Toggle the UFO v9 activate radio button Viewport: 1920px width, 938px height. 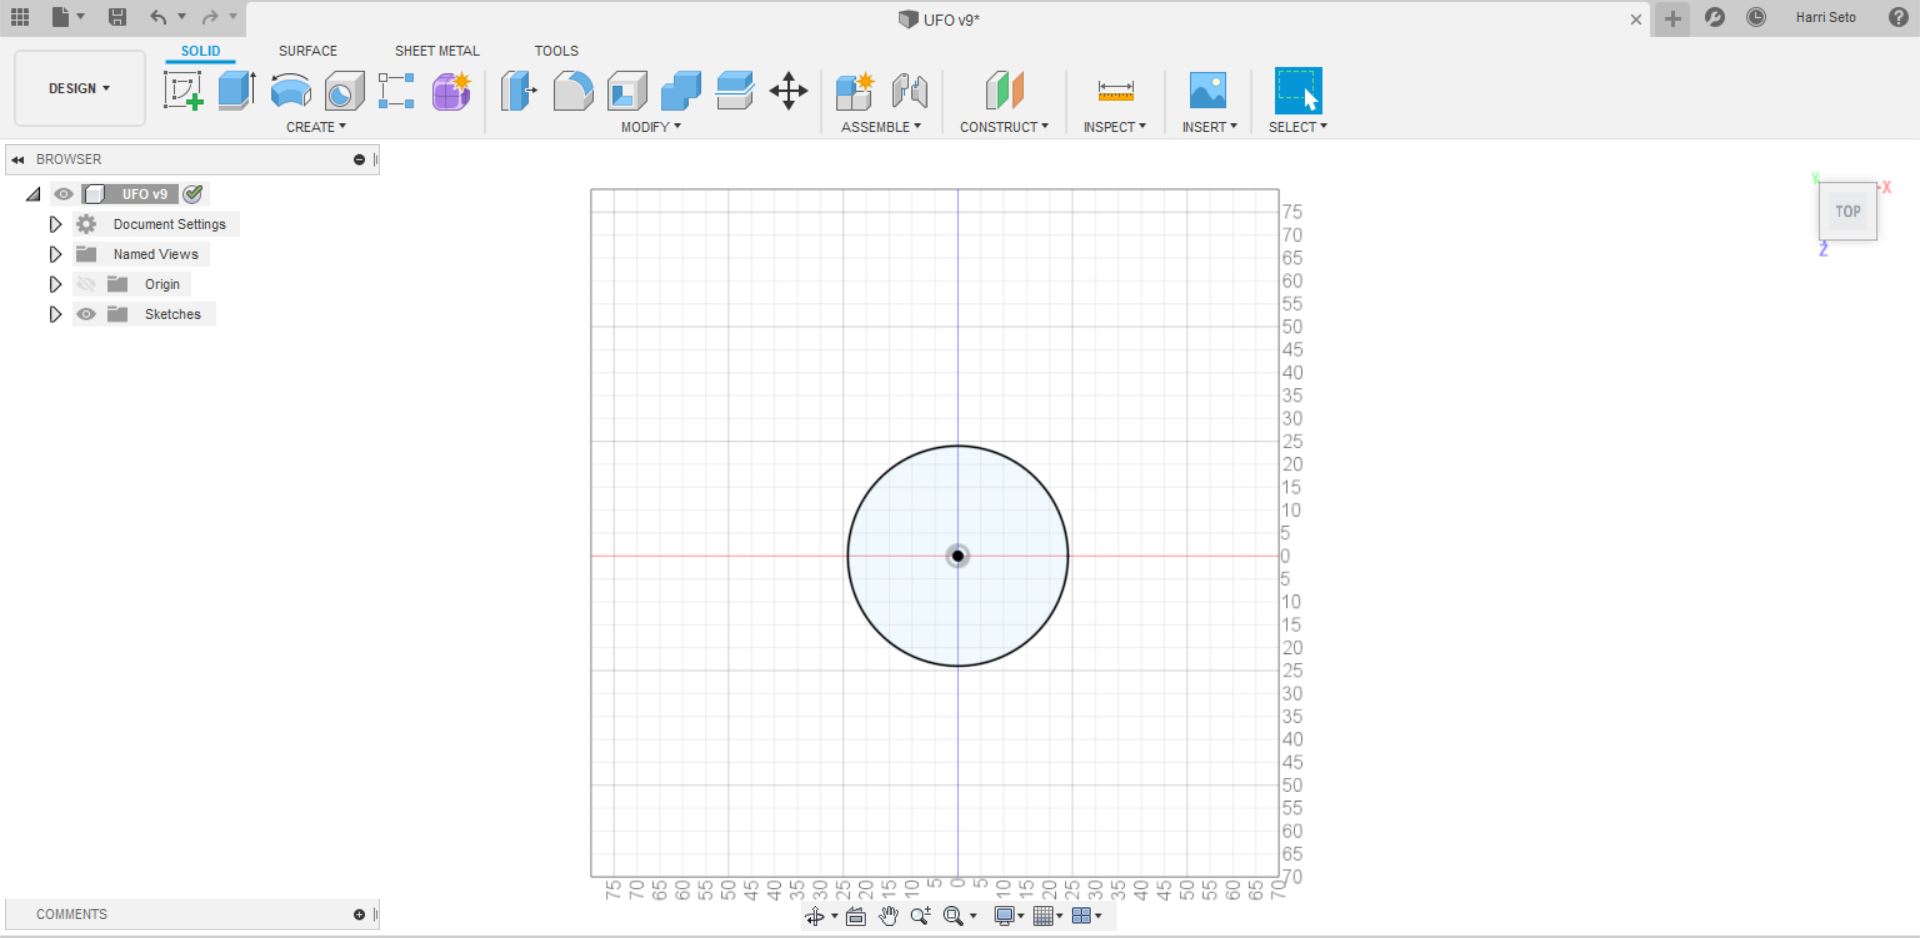193,194
